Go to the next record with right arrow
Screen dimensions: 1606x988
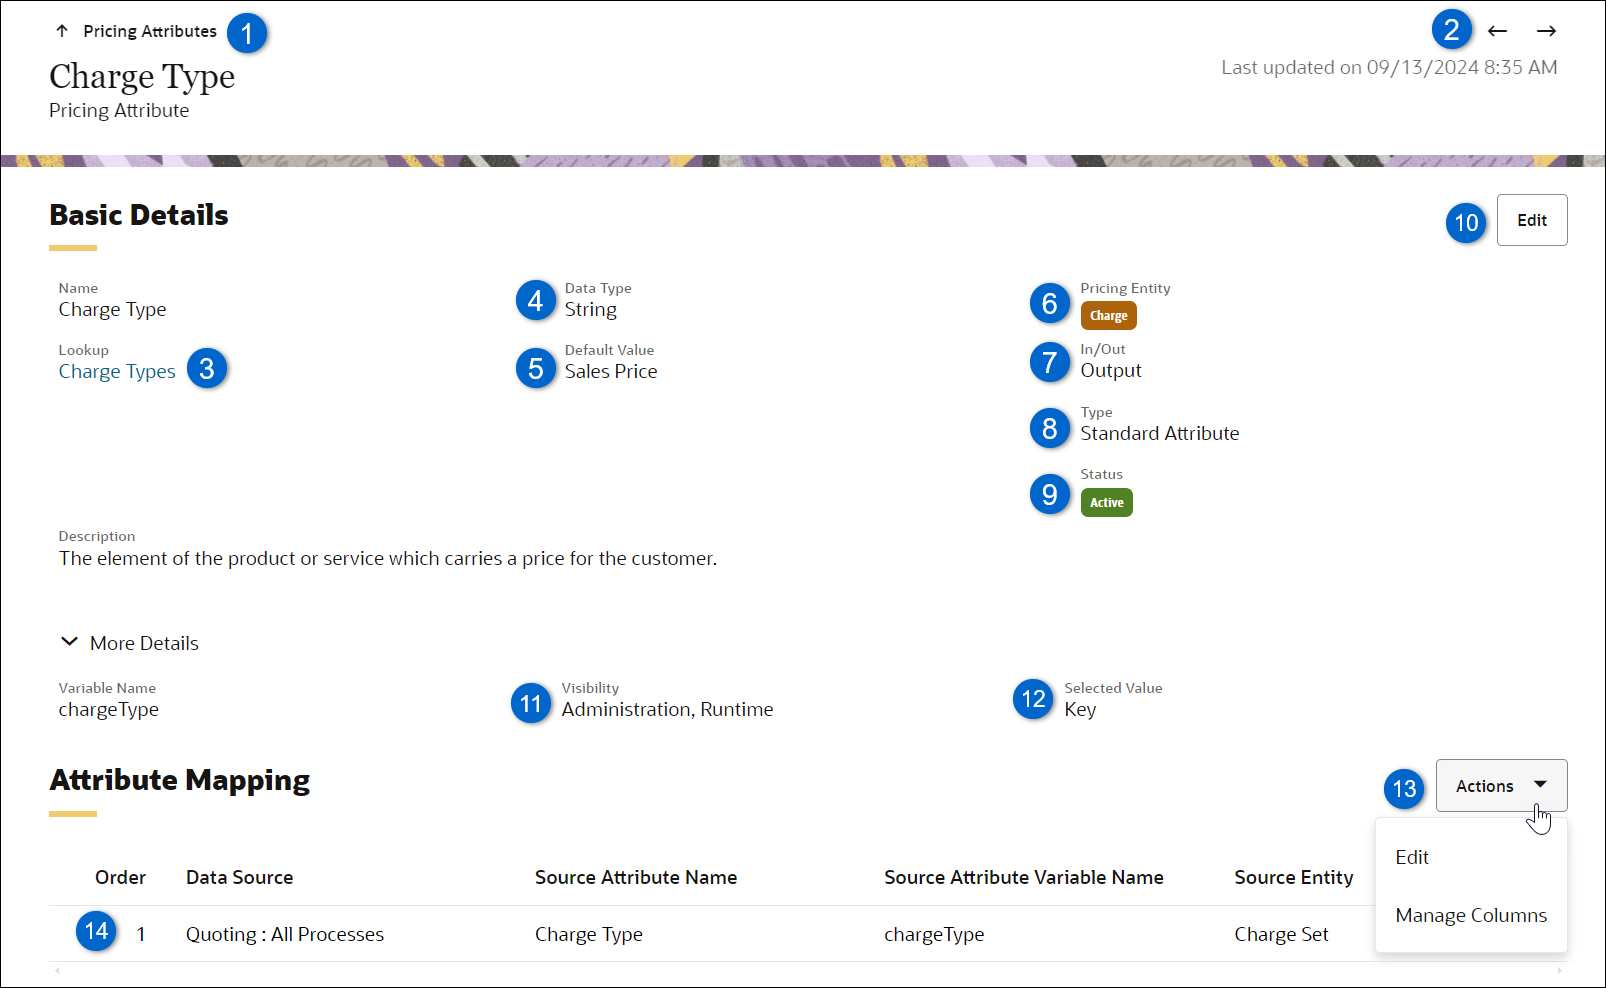[1546, 30]
